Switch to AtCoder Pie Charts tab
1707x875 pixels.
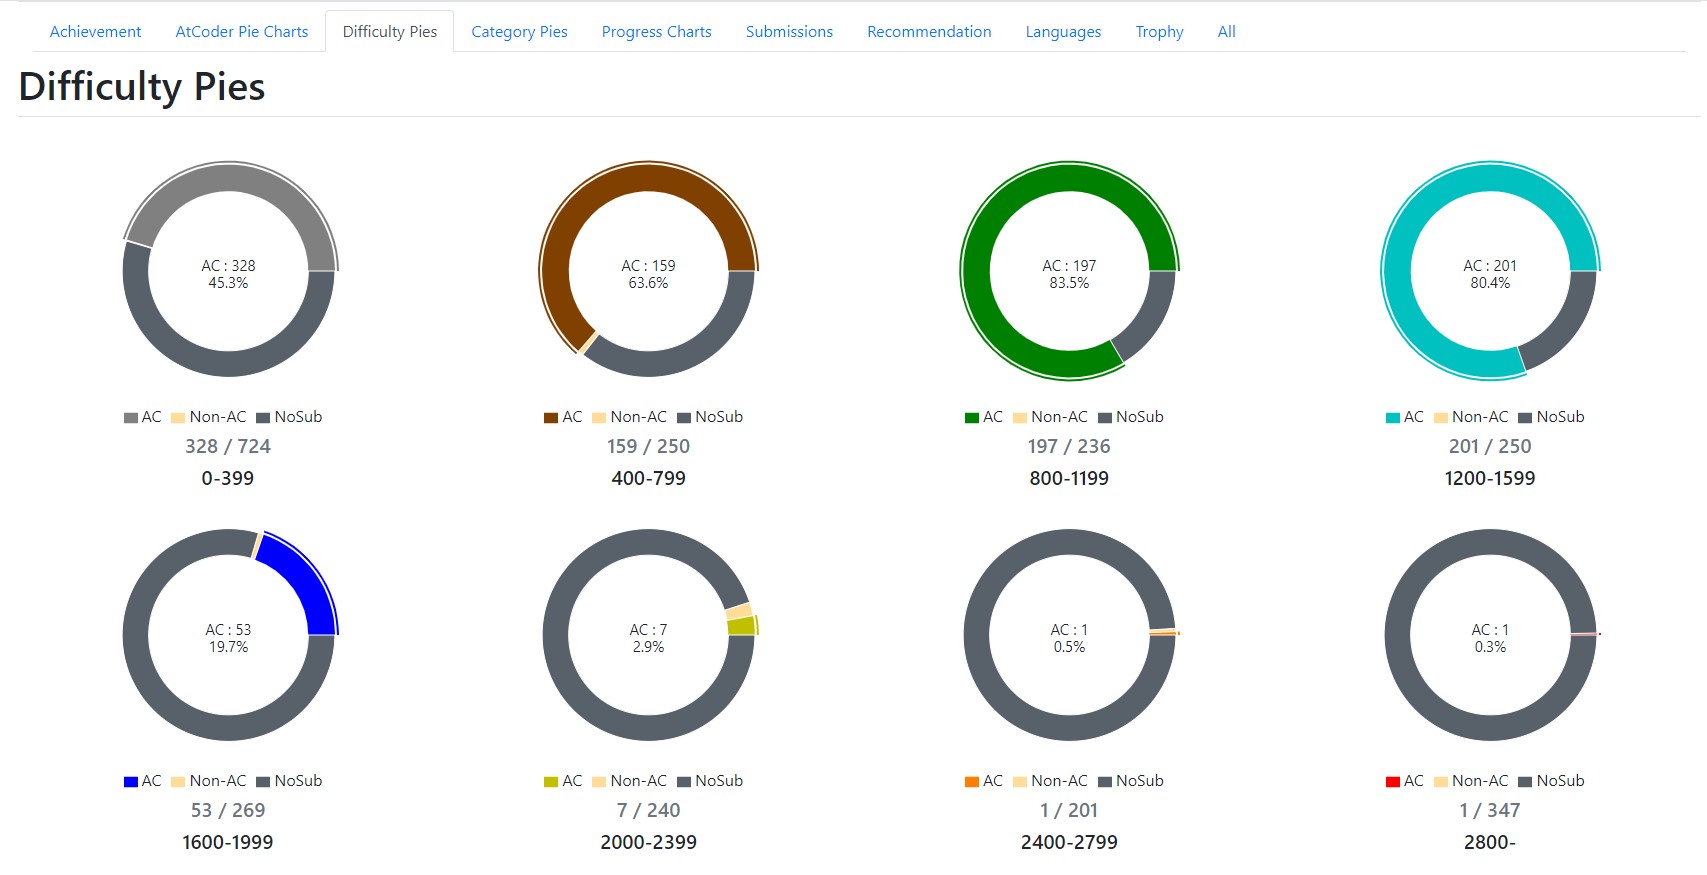(242, 32)
